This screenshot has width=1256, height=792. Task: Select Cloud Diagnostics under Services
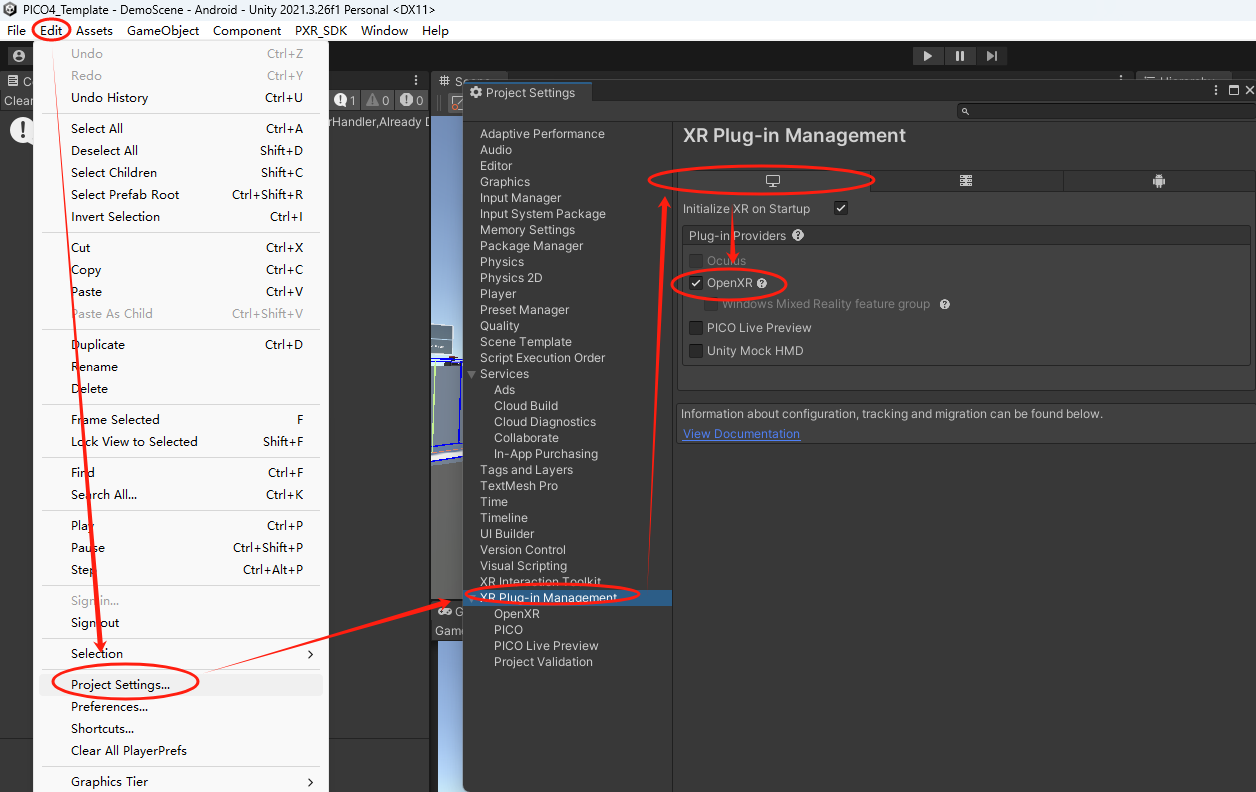click(x=545, y=422)
